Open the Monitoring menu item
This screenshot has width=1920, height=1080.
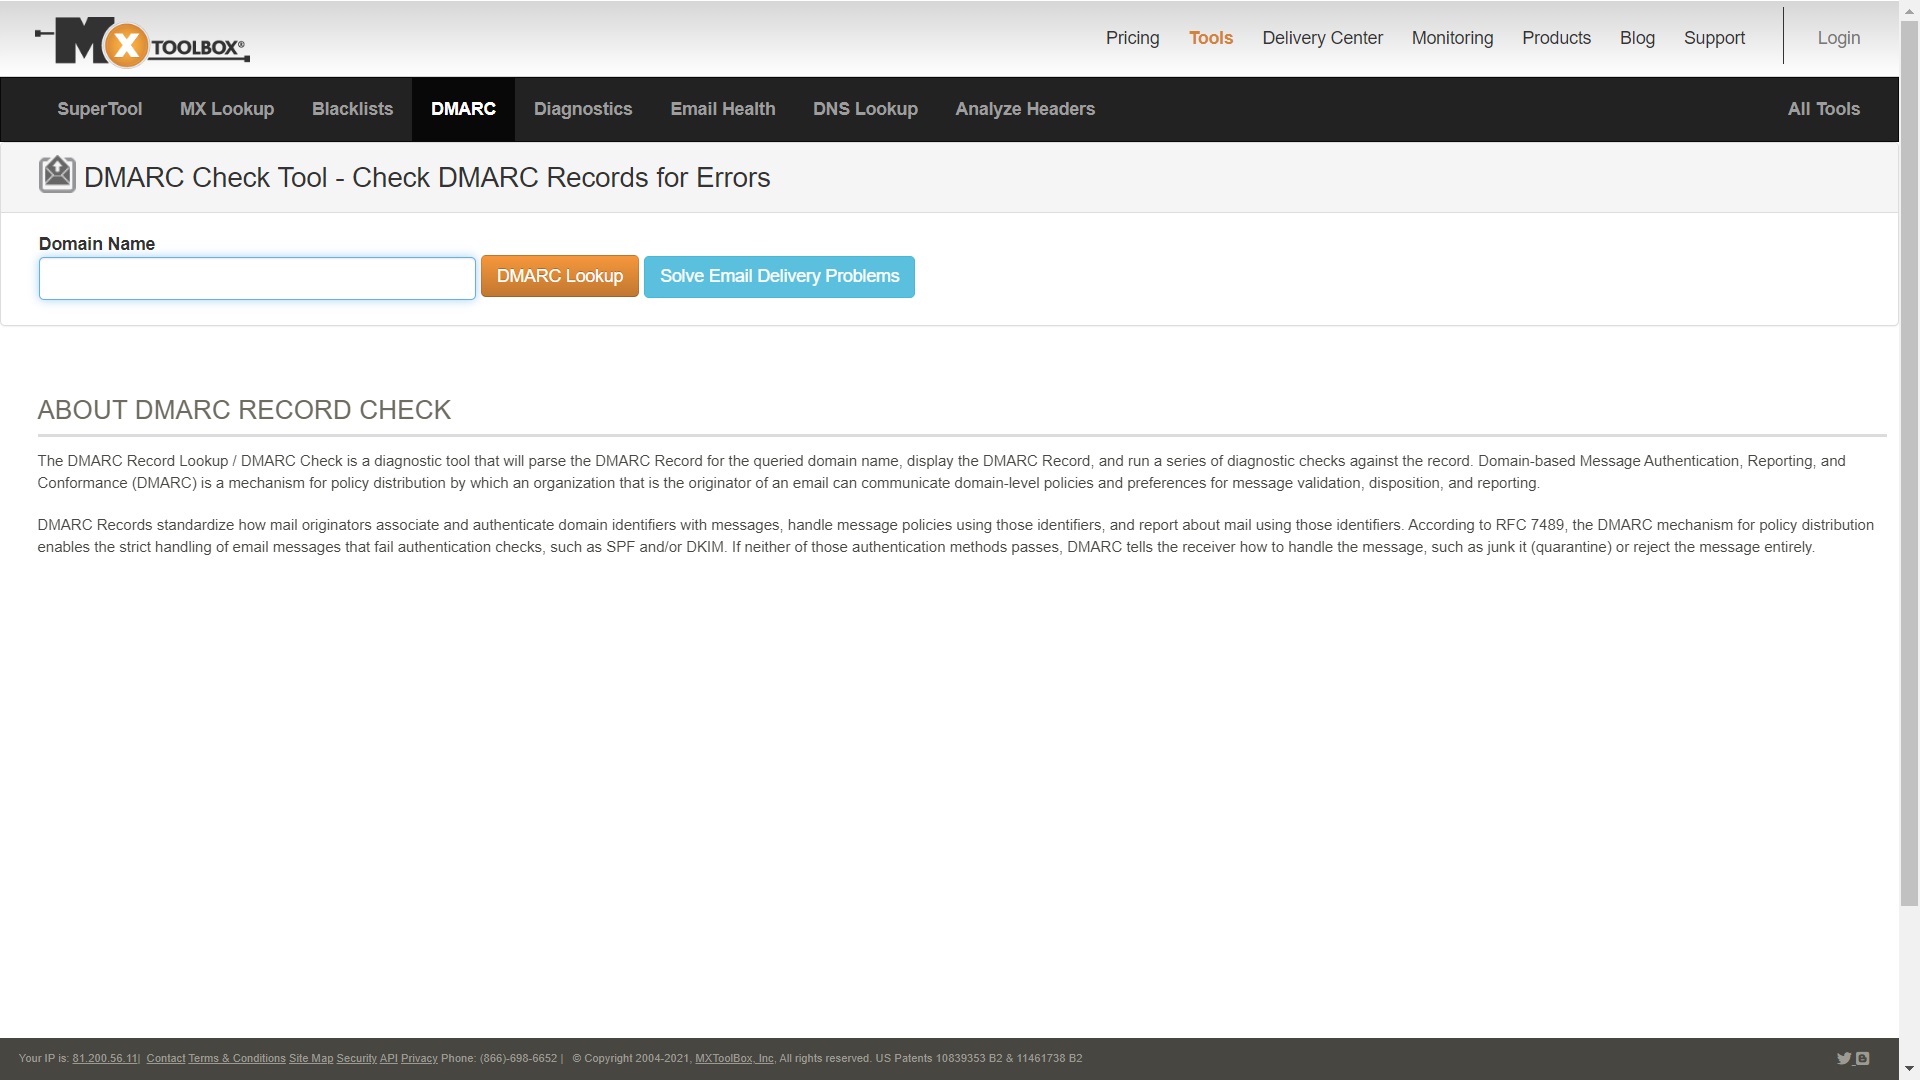coord(1452,38)
